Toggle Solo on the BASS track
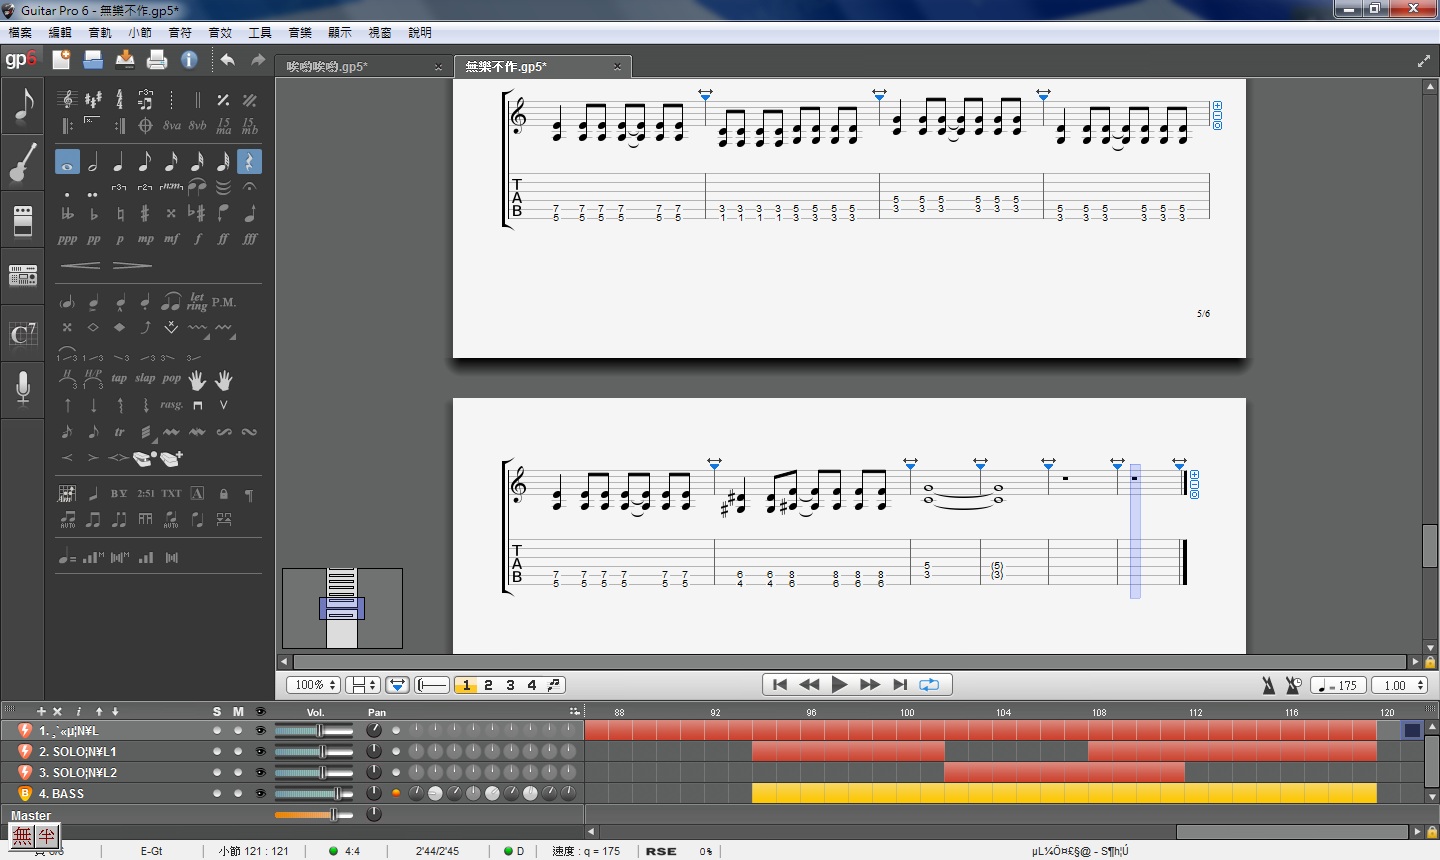1440x860 pixels. 217,793
